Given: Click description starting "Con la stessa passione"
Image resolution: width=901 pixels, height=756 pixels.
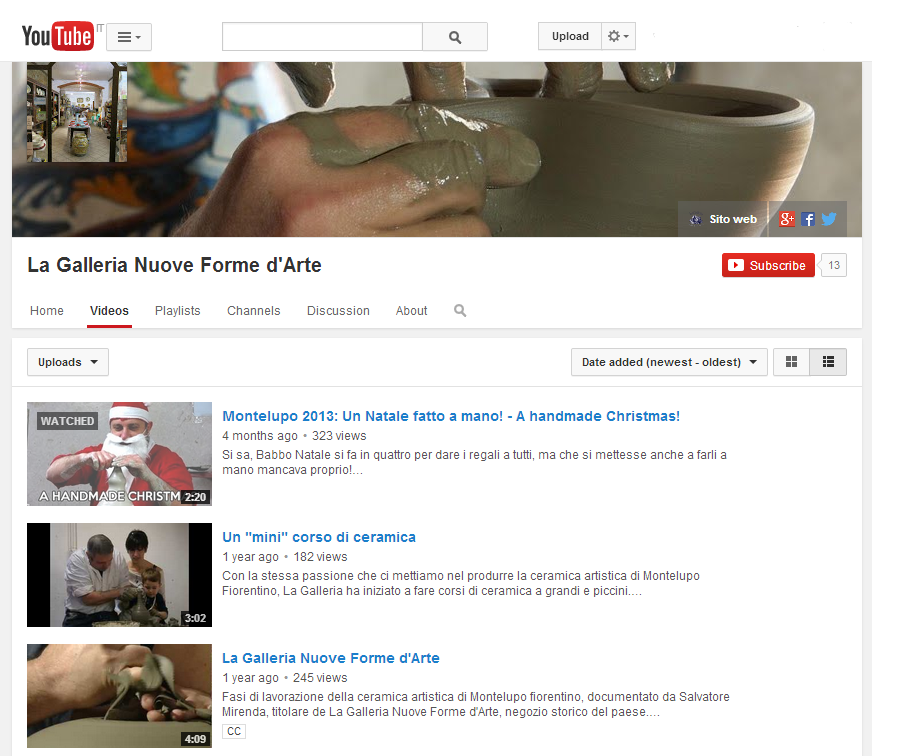Looking at the screenshot, I should [x=461, y=583].
